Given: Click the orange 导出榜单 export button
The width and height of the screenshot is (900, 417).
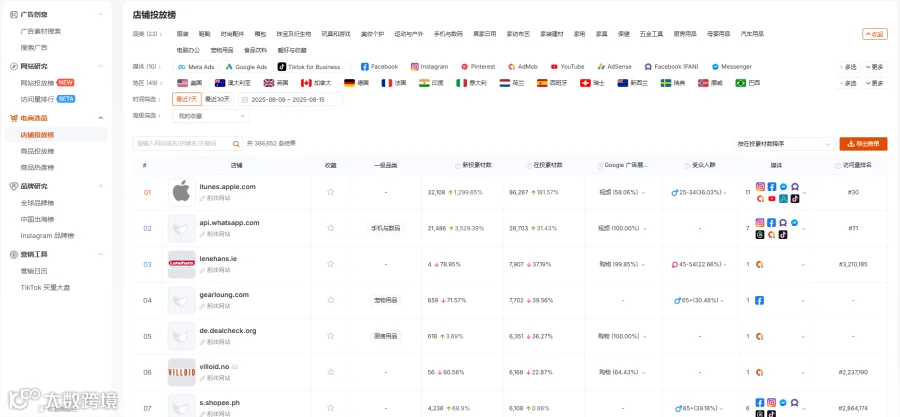Looking at the screenshot, I should click(x=863, y=144).
